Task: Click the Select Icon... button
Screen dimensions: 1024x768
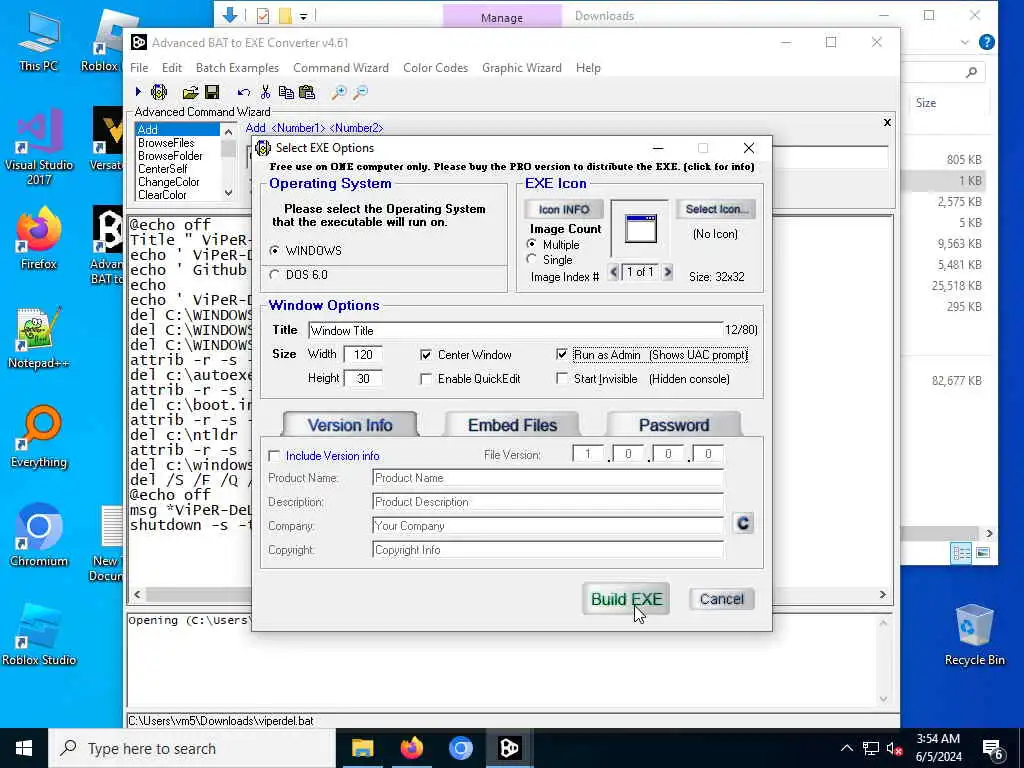Action: point(716,209)
